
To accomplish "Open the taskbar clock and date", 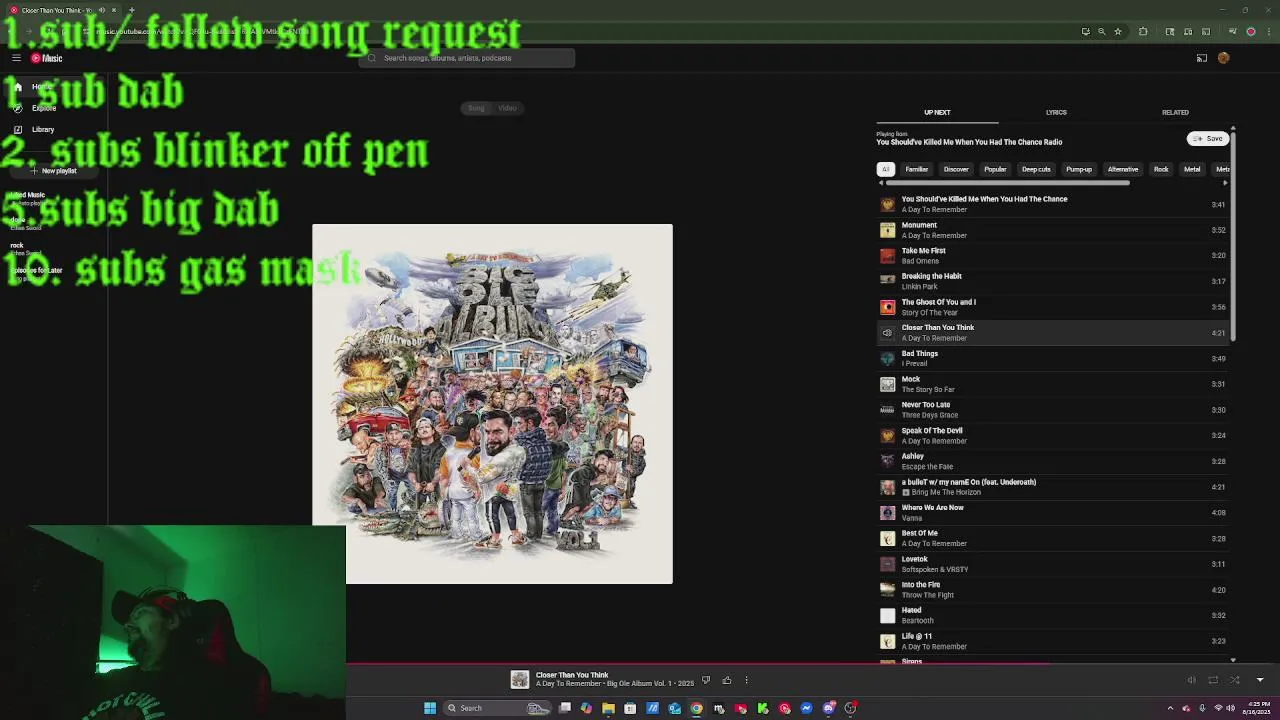I will [1257, 708].
